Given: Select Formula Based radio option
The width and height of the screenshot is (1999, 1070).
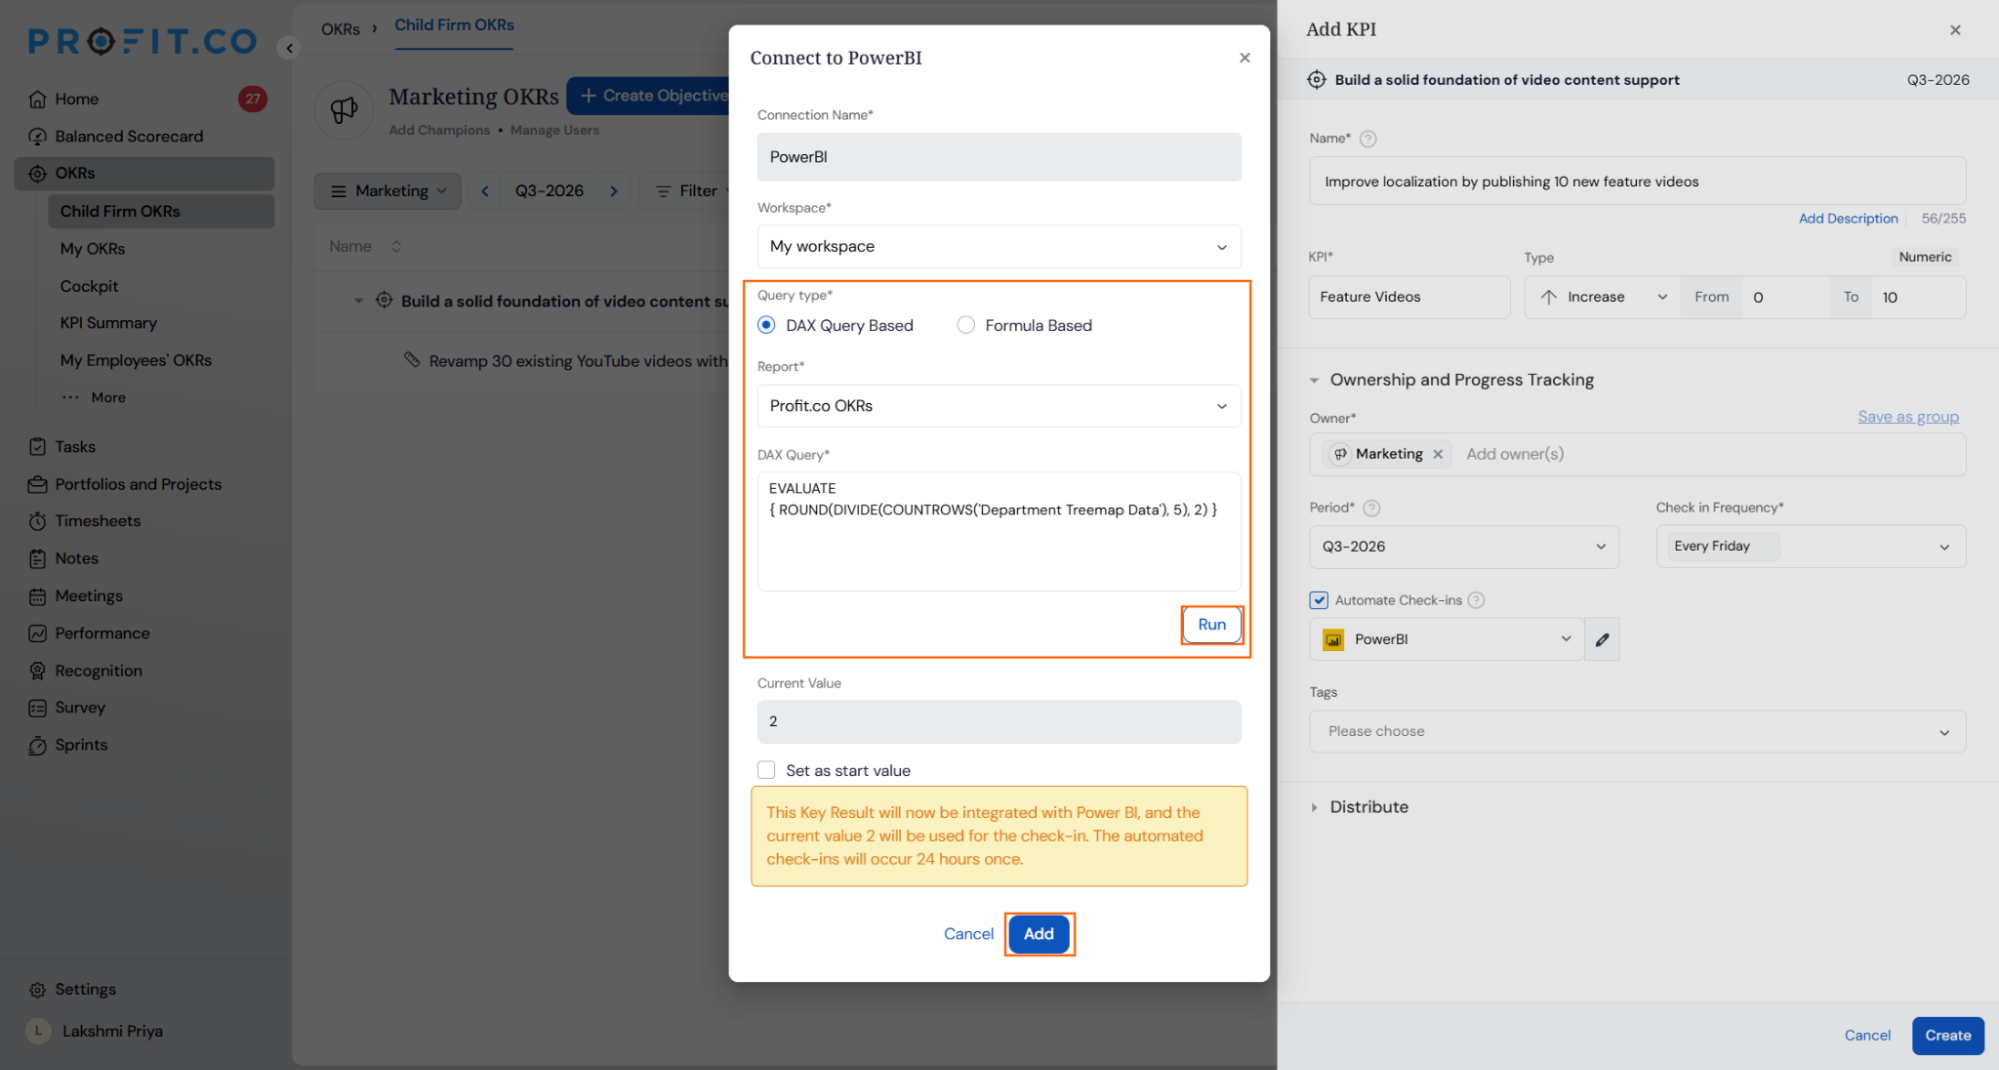Looking at the screenshot, I should 966,325.
